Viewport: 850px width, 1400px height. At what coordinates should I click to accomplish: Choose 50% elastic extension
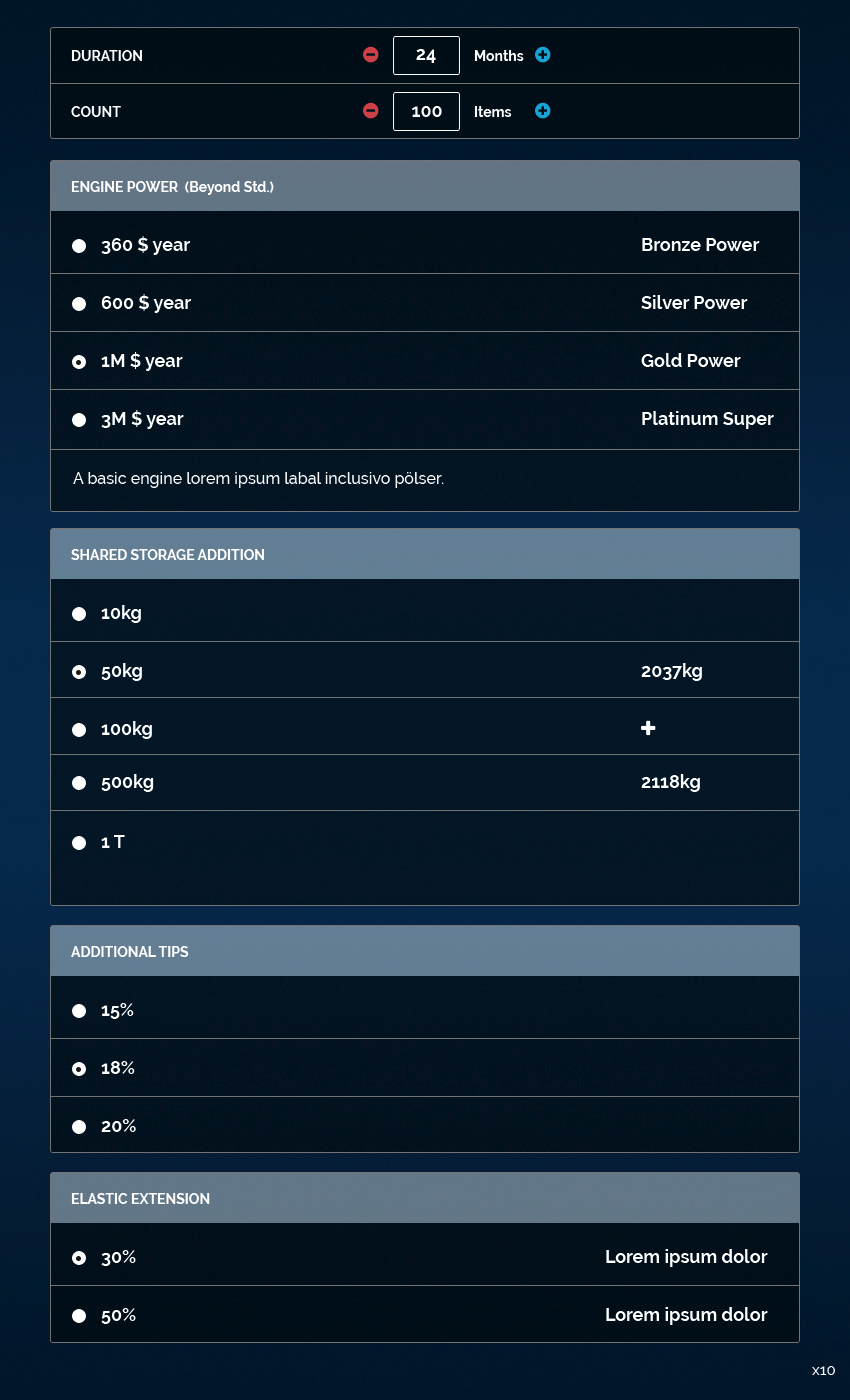(x=79, y=1316)
